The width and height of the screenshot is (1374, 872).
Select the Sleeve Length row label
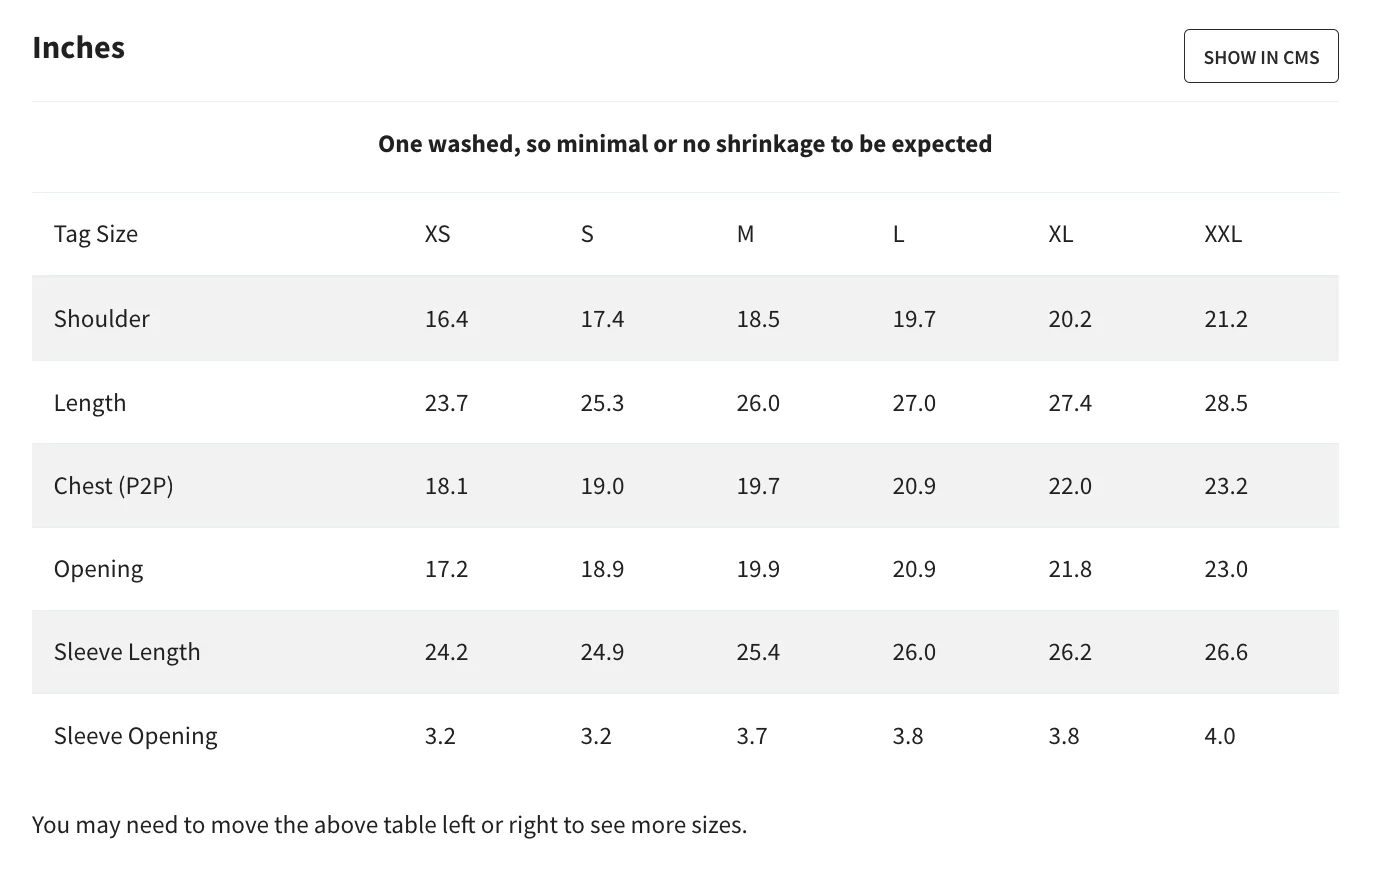pyautogui.click(x=127, y=652)
